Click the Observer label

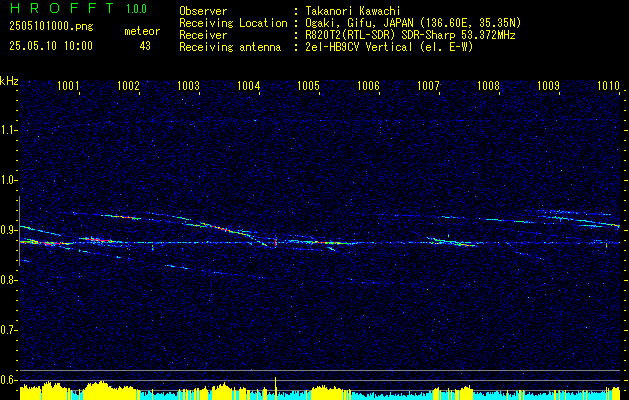point(203,11)
